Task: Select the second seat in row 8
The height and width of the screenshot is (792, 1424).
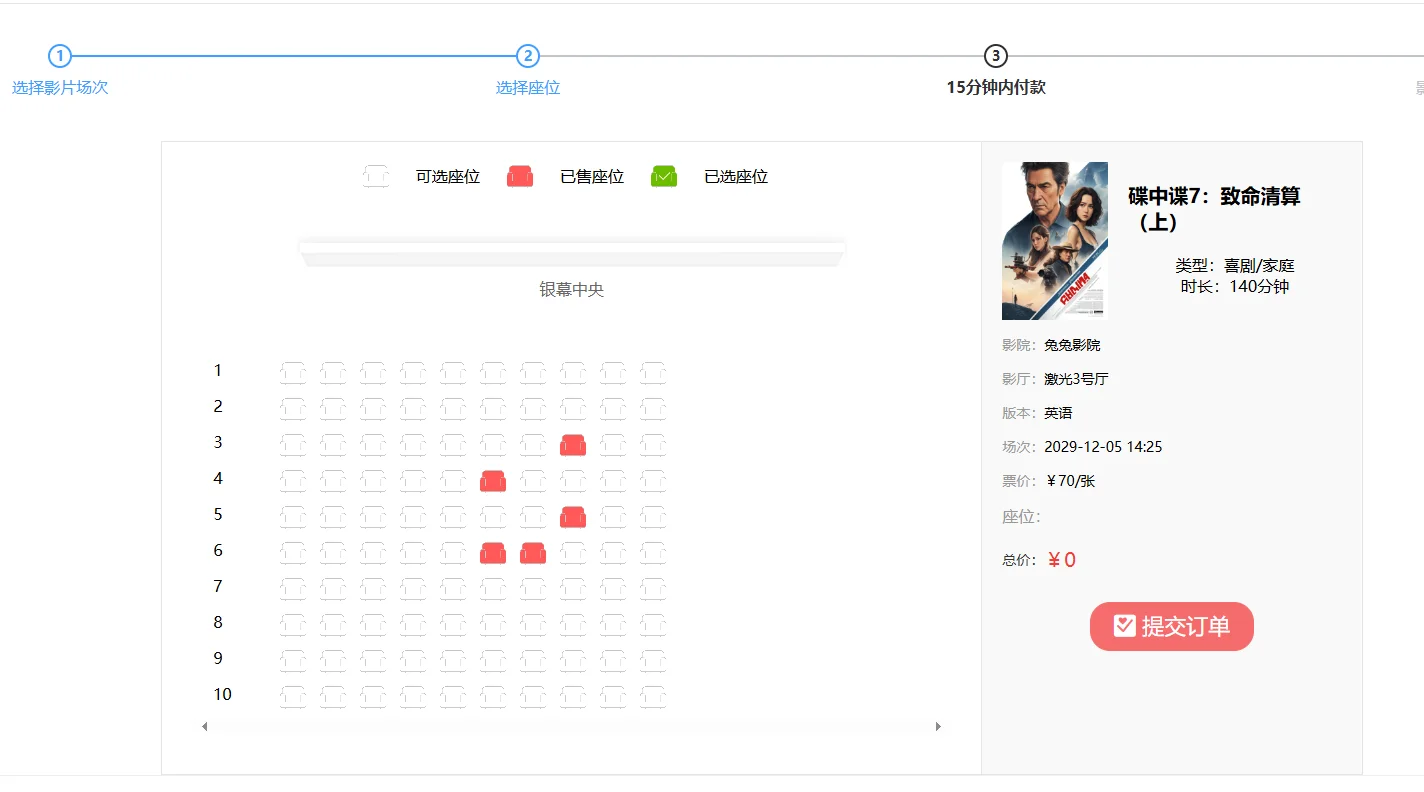Action: point(333,622)
